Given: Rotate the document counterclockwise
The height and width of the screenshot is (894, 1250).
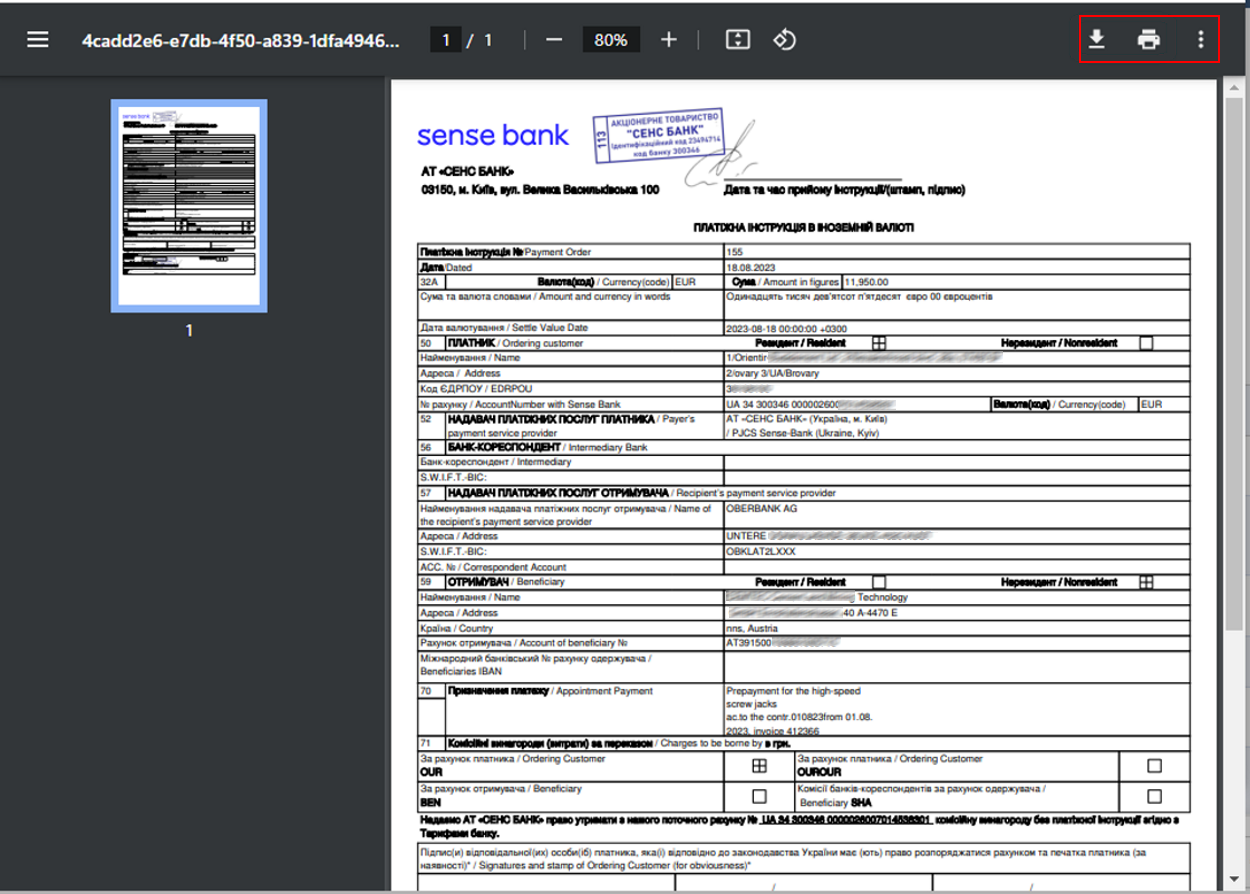Looking at the screenshot, I should pos(785,40).
